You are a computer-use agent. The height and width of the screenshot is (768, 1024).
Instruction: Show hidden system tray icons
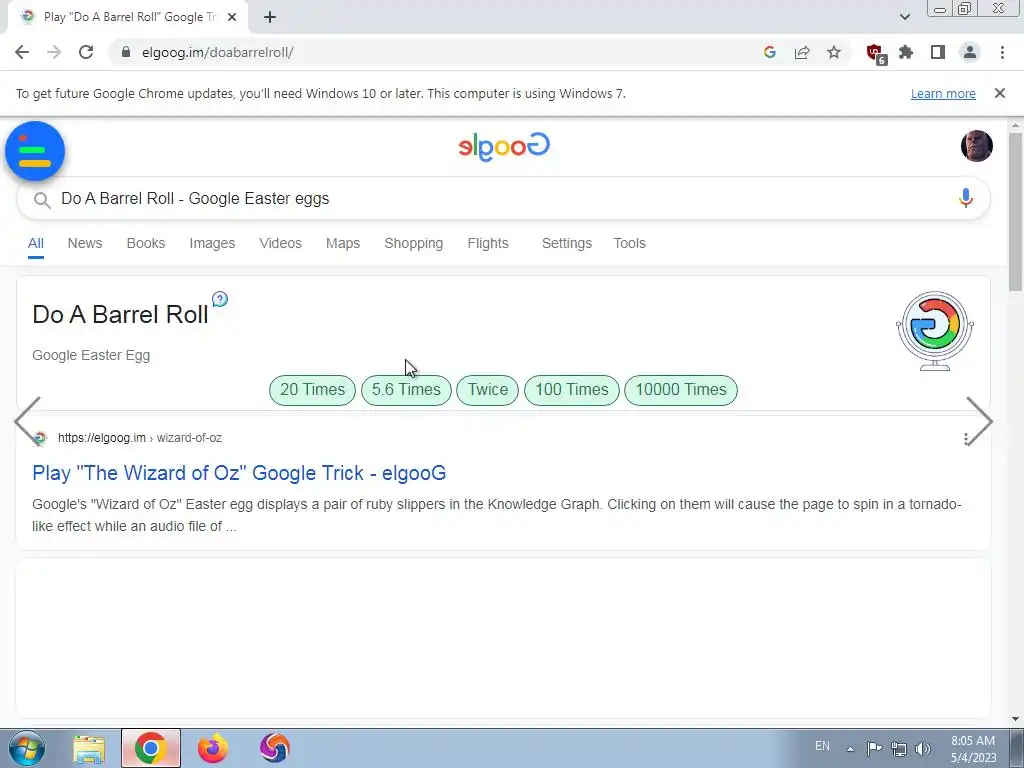point(850,749)
